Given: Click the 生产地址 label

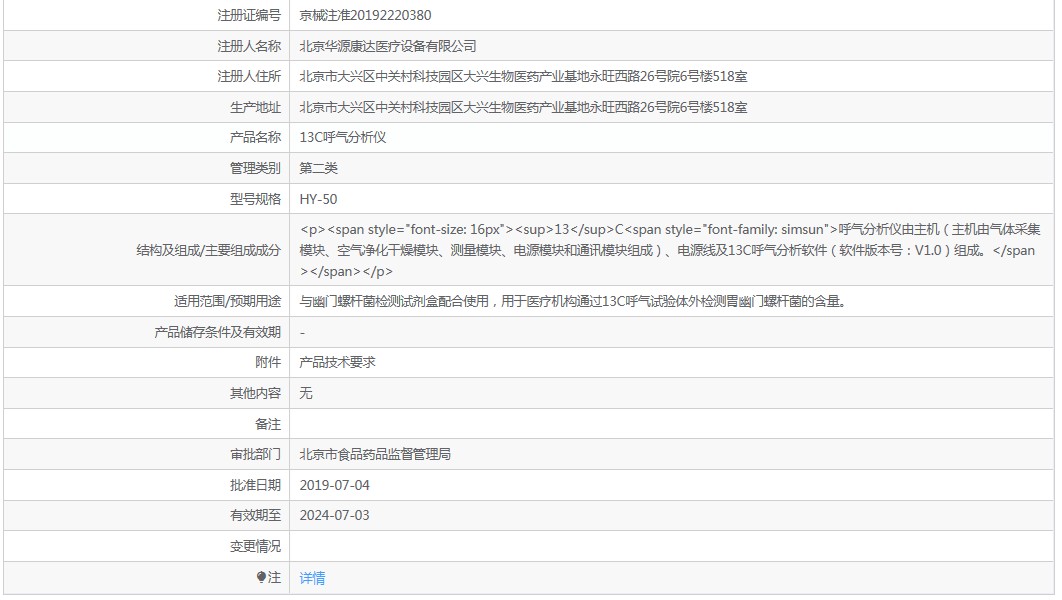Looking at the screenshot, I should click(255, 107).
